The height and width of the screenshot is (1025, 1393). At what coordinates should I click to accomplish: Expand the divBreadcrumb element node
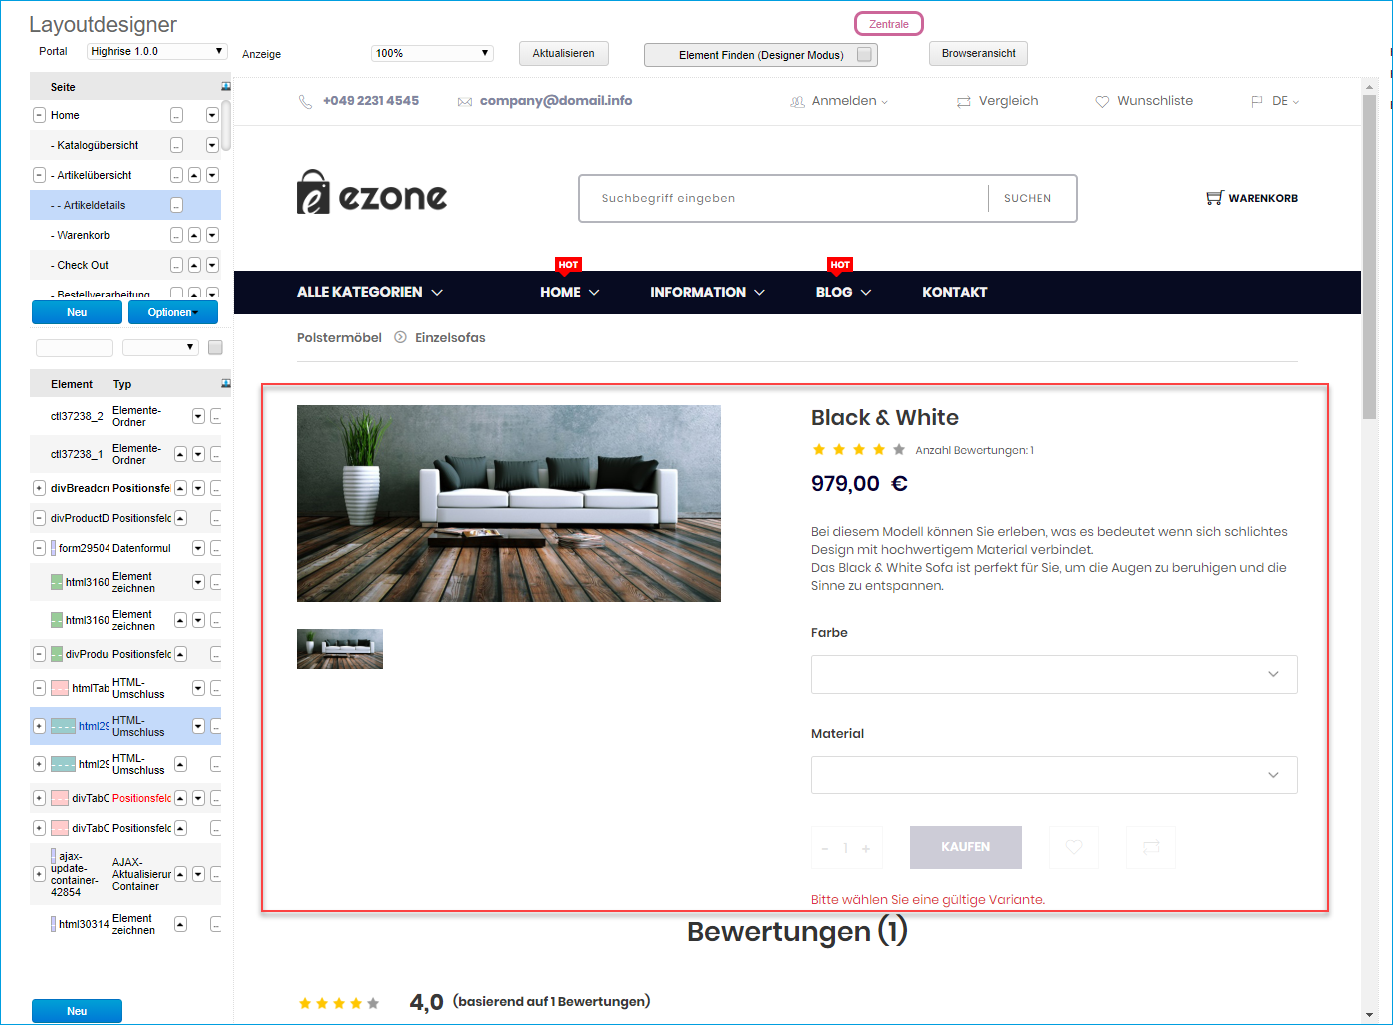pos(39,488)
